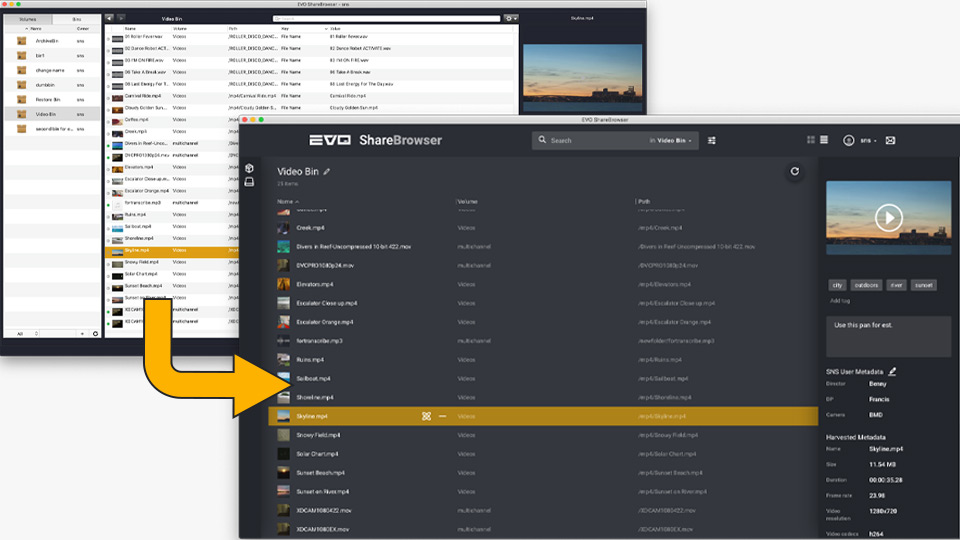Select Carnival Ride.mp4 in old window
960x540 pixels.
[311, 96]
